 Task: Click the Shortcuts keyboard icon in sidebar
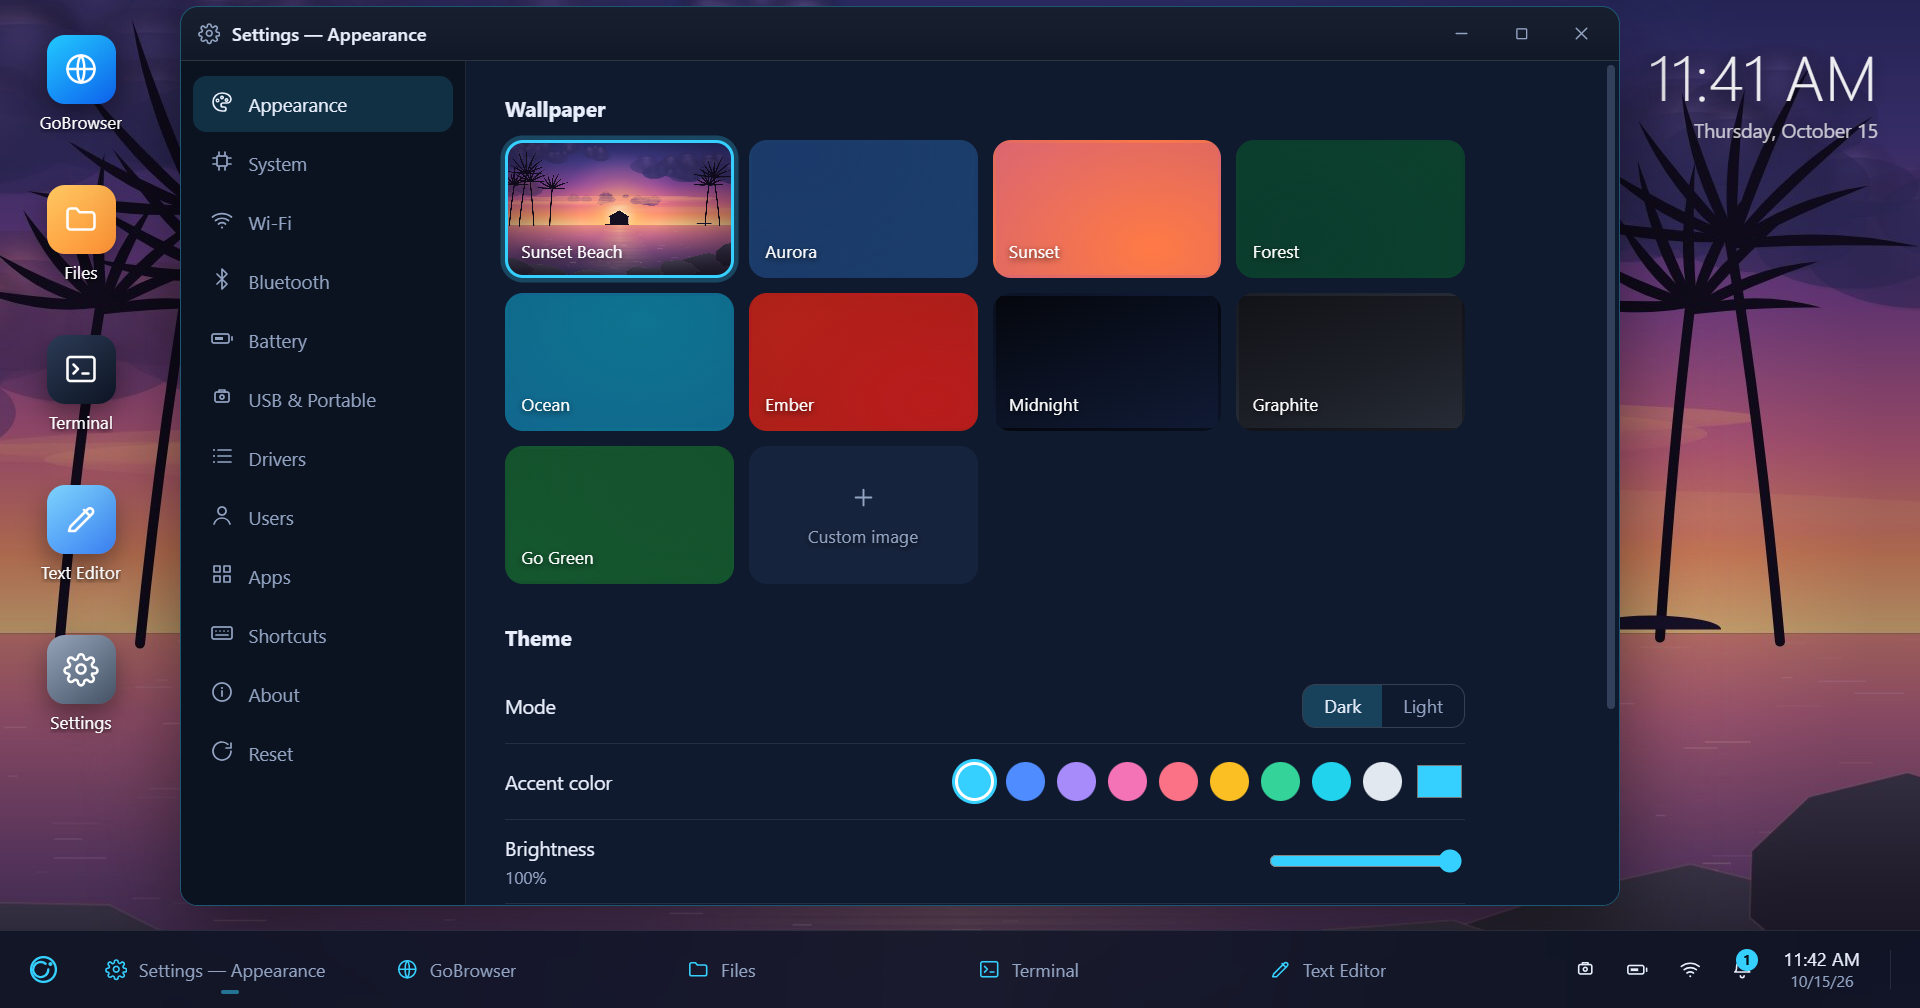(222, 635)
